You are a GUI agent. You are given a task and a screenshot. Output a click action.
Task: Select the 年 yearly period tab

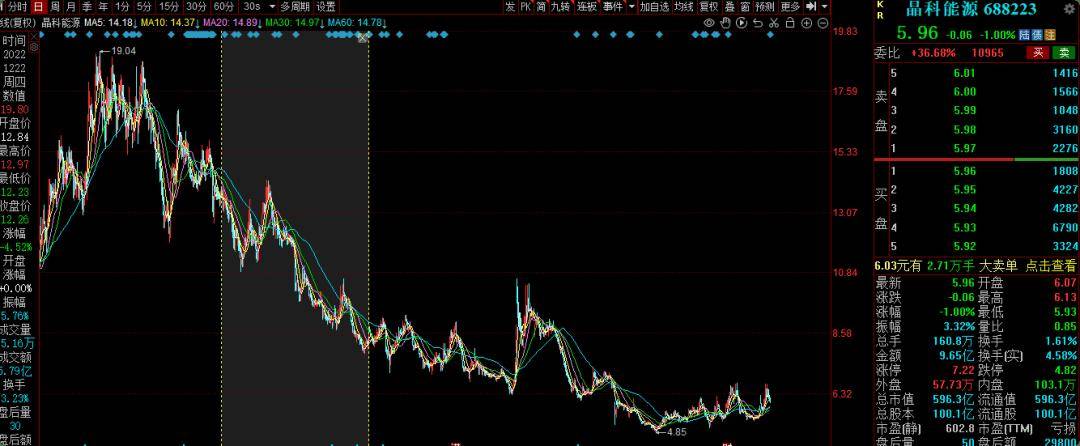pos(103,7)
